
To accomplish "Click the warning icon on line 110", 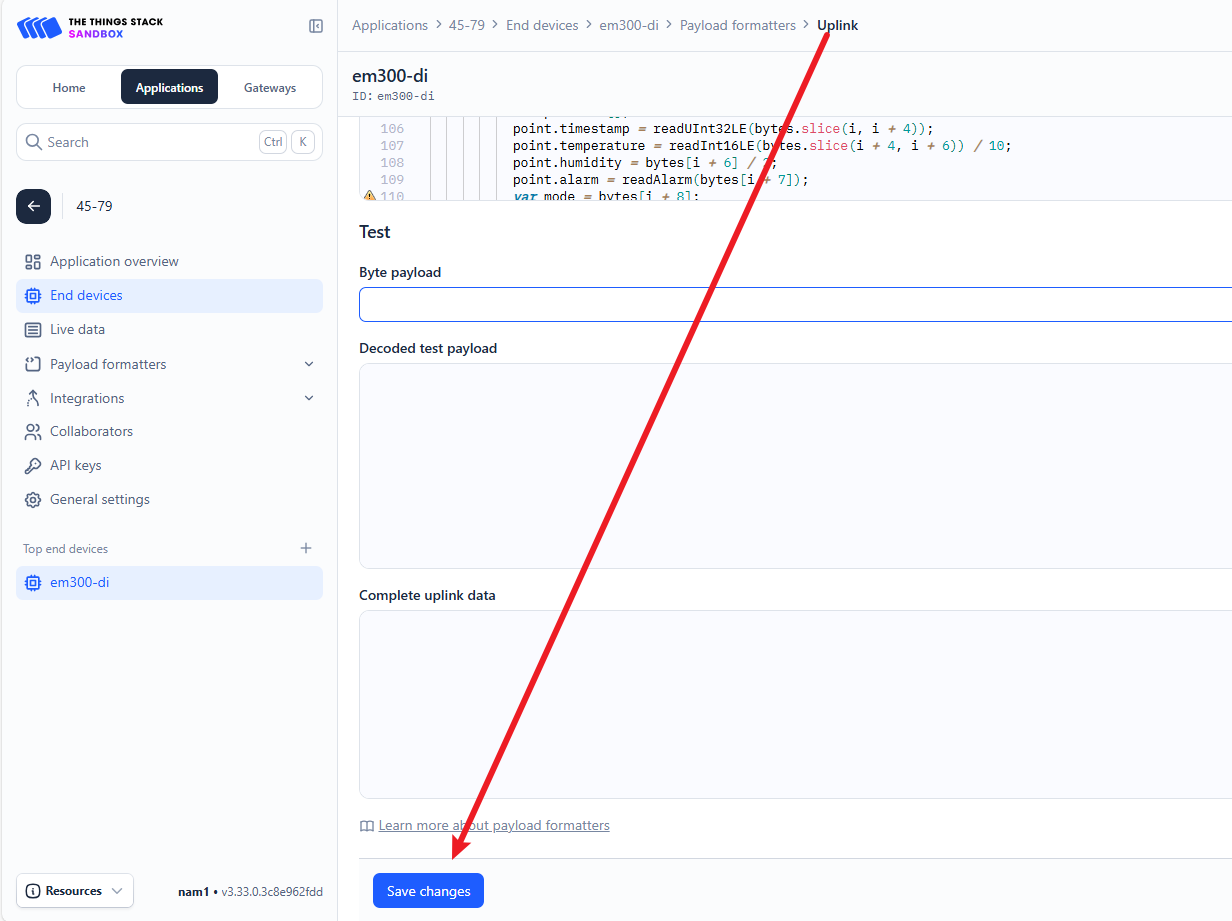I will click(369, 196).
